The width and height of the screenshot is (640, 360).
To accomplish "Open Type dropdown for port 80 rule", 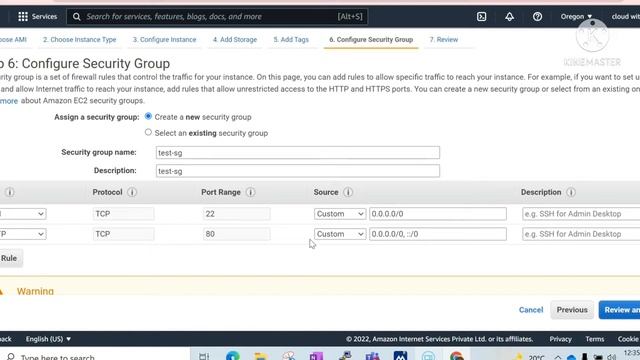I will click(22, 234).
